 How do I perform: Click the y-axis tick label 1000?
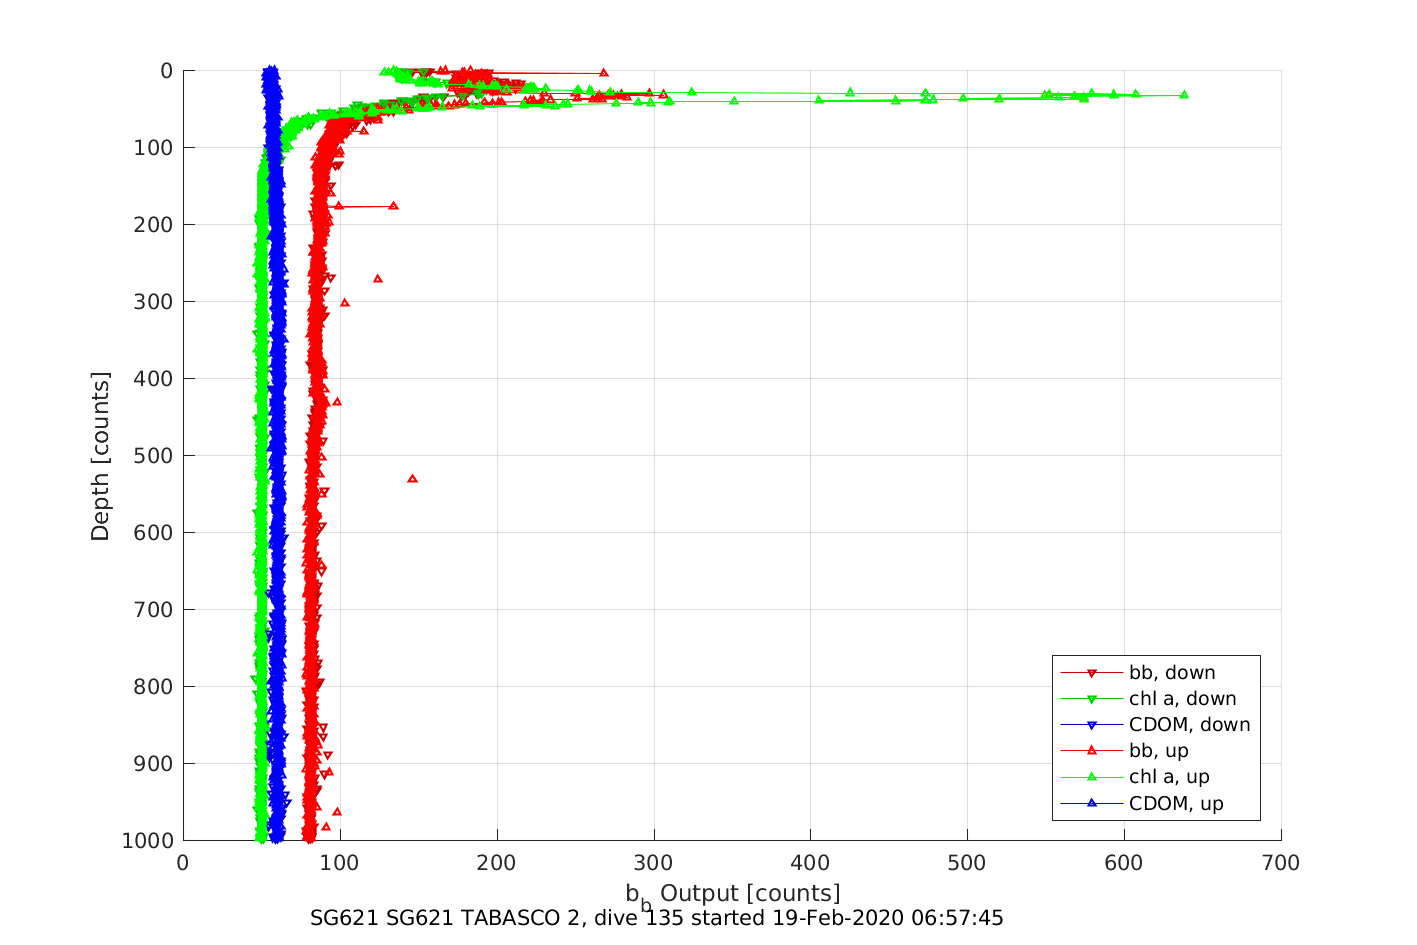149,841
